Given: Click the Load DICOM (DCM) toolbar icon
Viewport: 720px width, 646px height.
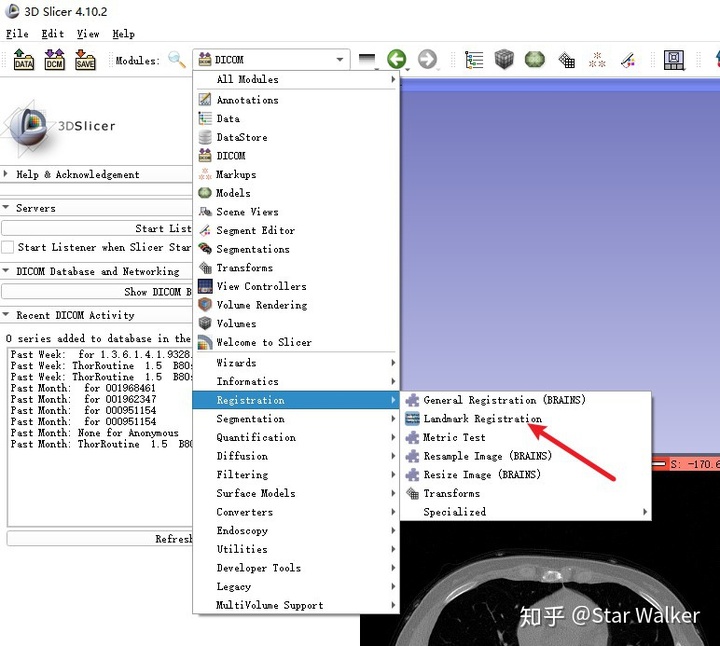Looking at the screenshot, I should pos(54,60).
